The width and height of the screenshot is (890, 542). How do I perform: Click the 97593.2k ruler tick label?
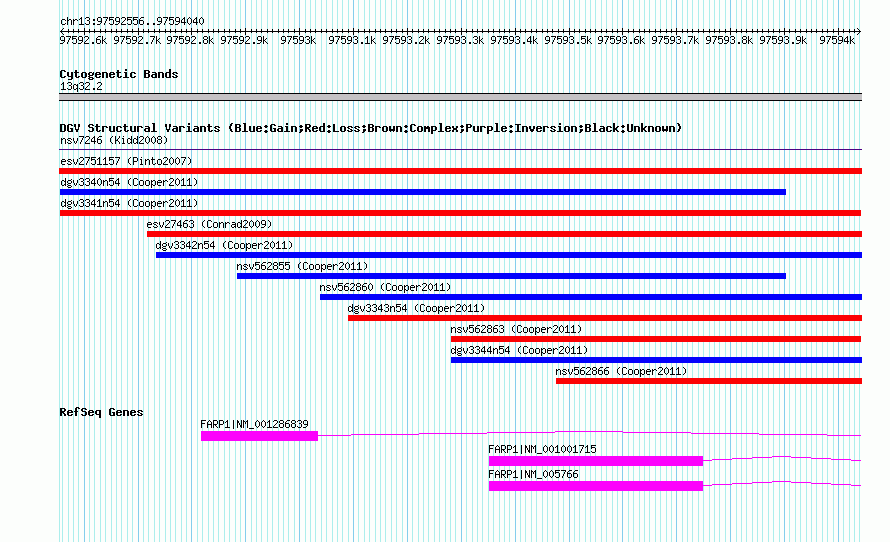coord(406,40)
